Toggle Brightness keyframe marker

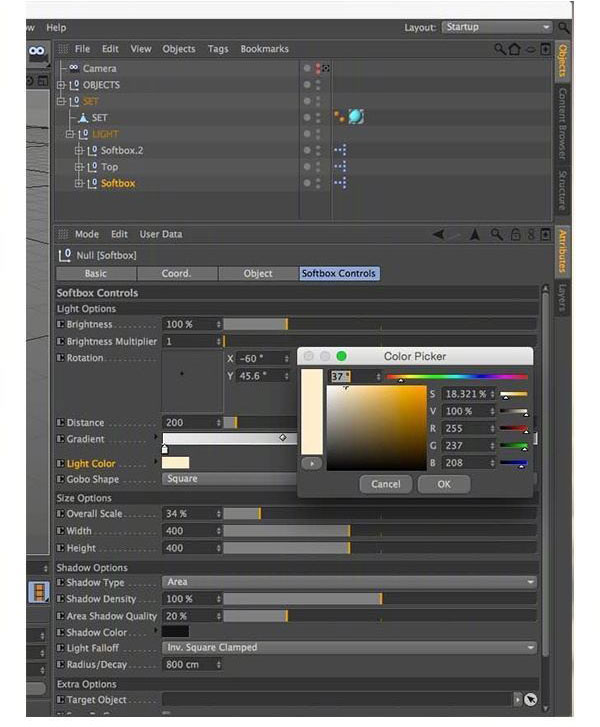60,324
